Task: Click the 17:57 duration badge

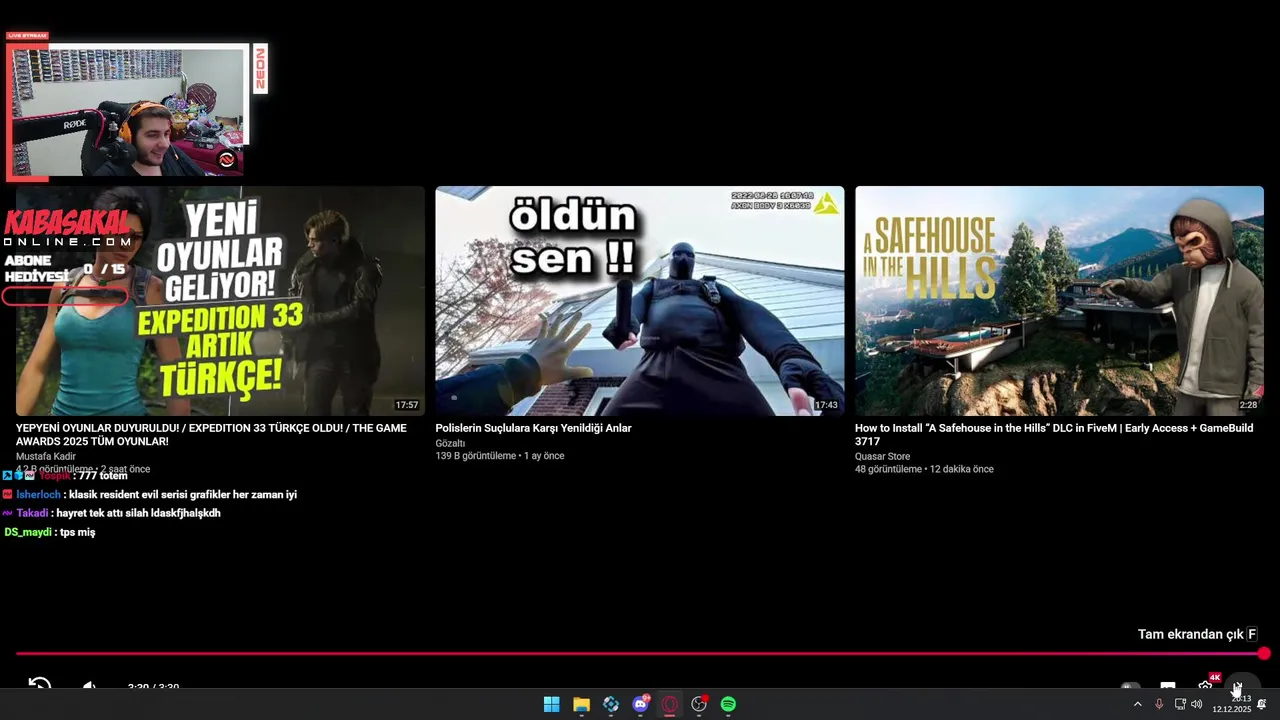Action: click(406, 405)
